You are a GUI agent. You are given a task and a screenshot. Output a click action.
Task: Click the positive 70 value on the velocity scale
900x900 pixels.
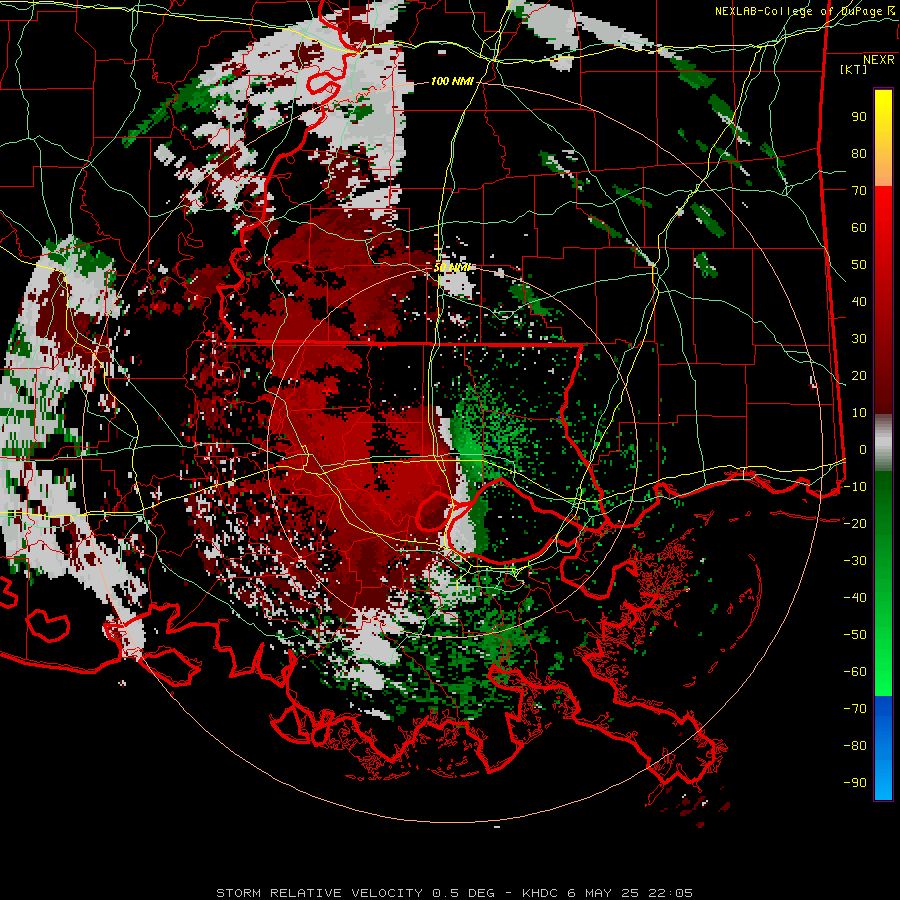click(859, 191)
